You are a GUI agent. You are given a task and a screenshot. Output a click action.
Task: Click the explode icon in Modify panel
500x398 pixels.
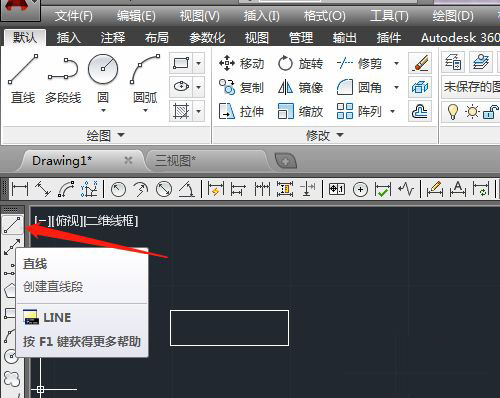[420, 87]
